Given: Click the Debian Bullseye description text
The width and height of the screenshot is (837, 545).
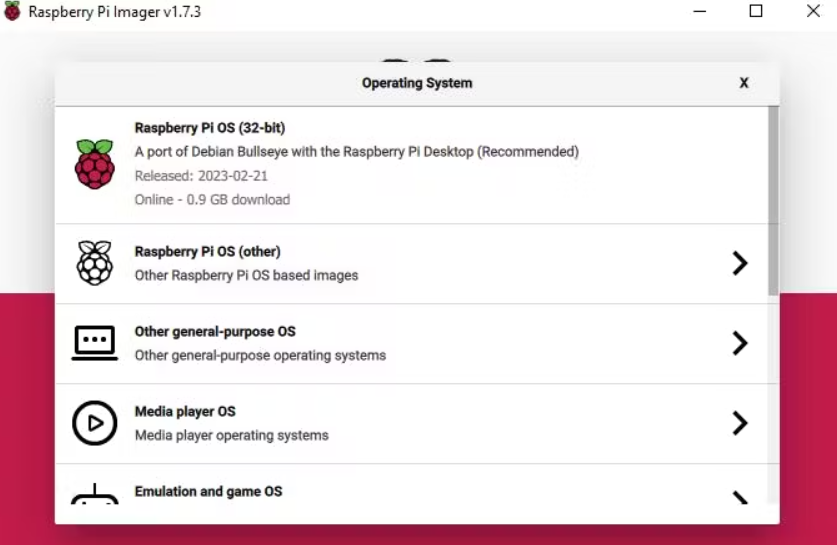Looking at the screenshot, I should coord(357,152).
